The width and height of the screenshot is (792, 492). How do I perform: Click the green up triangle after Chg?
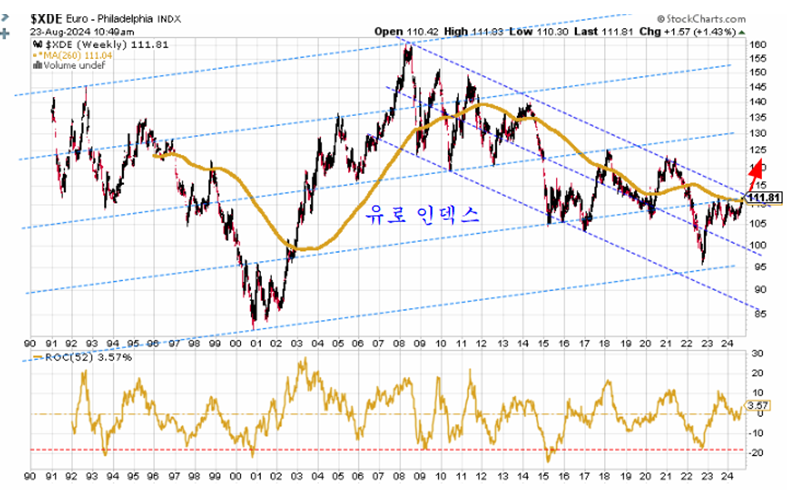point(740,32)
